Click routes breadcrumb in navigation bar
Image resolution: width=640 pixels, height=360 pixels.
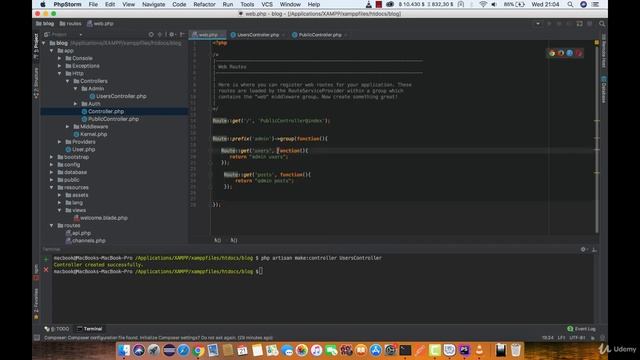tap(70, 24)
